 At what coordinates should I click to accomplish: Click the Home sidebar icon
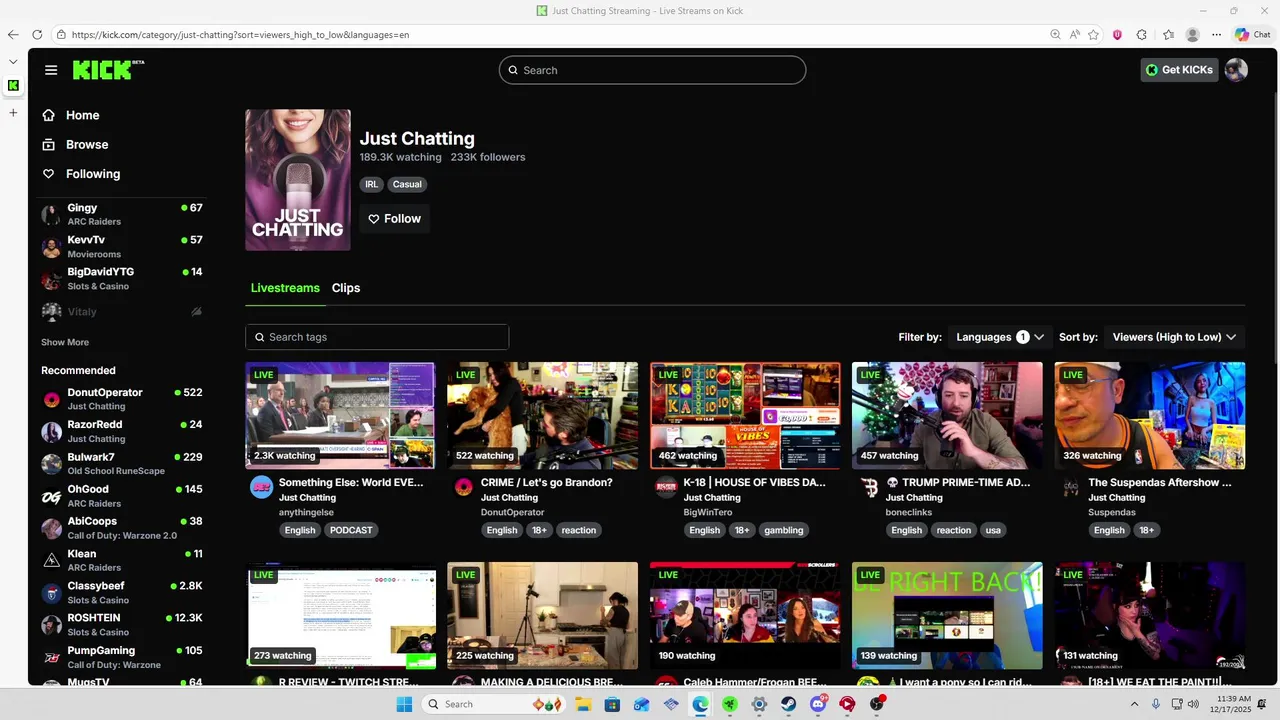pos(48,115)
